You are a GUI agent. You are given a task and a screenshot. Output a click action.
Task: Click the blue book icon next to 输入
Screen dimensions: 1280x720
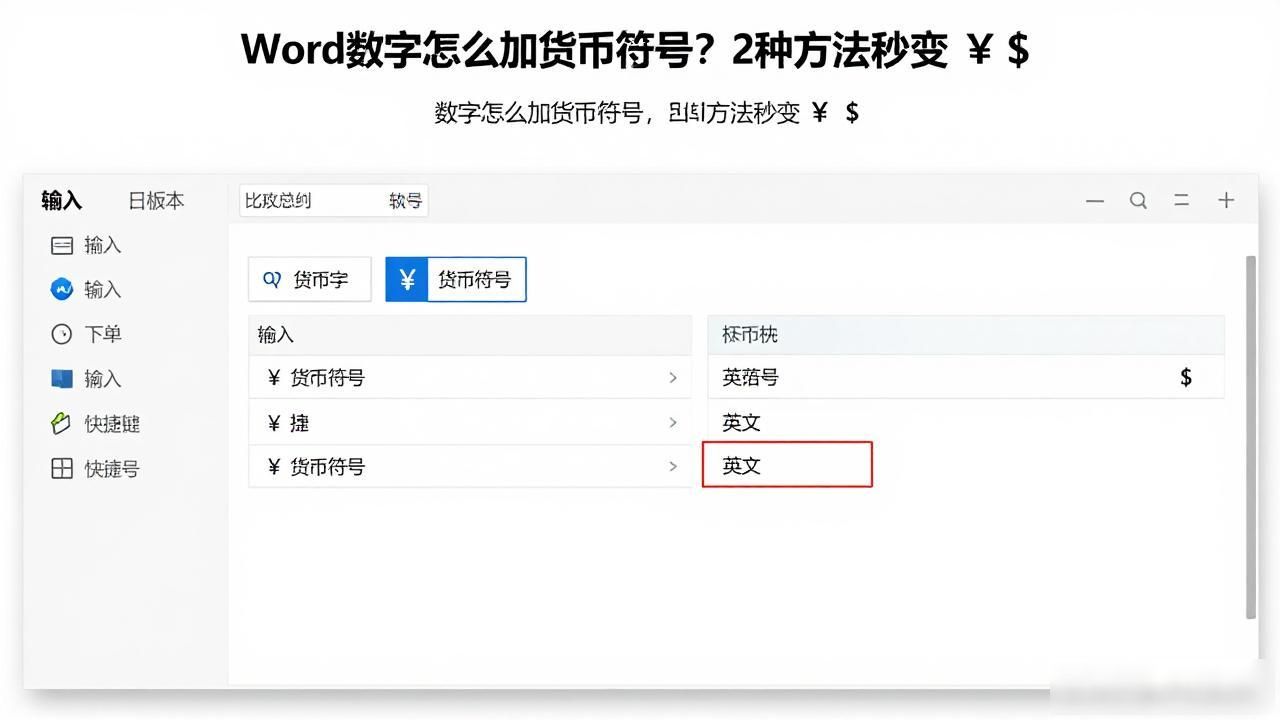(x=62, y=379)
